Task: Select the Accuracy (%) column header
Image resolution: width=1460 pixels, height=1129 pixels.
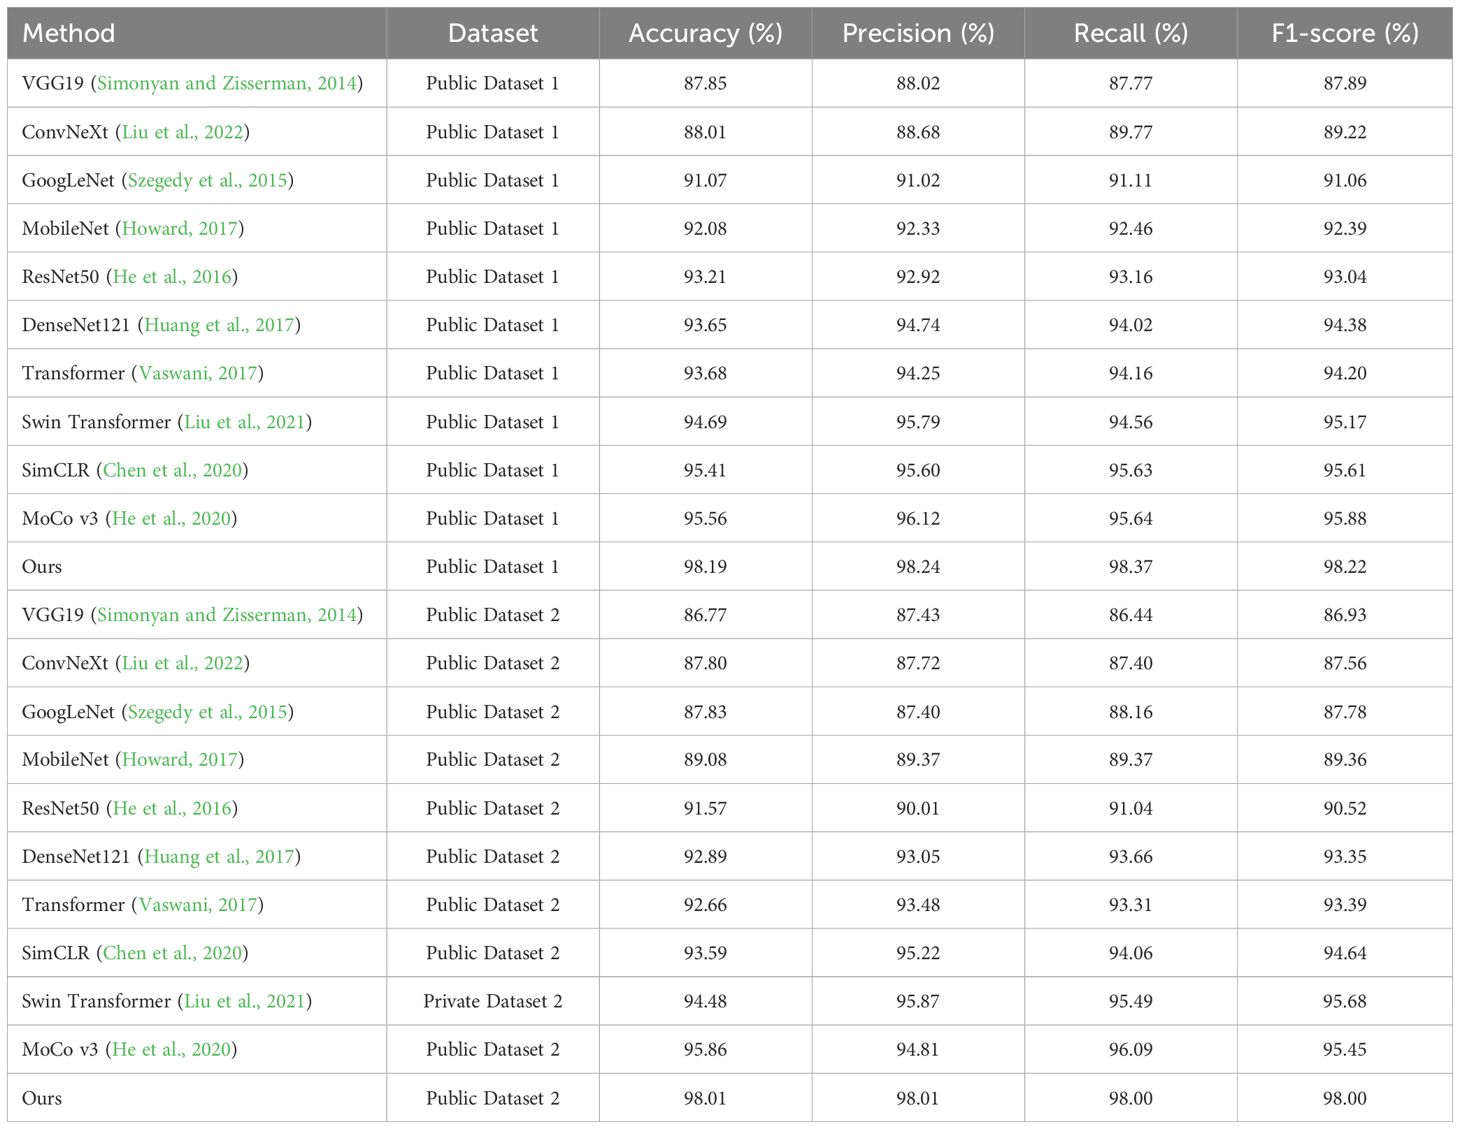Action: point(705,34)
